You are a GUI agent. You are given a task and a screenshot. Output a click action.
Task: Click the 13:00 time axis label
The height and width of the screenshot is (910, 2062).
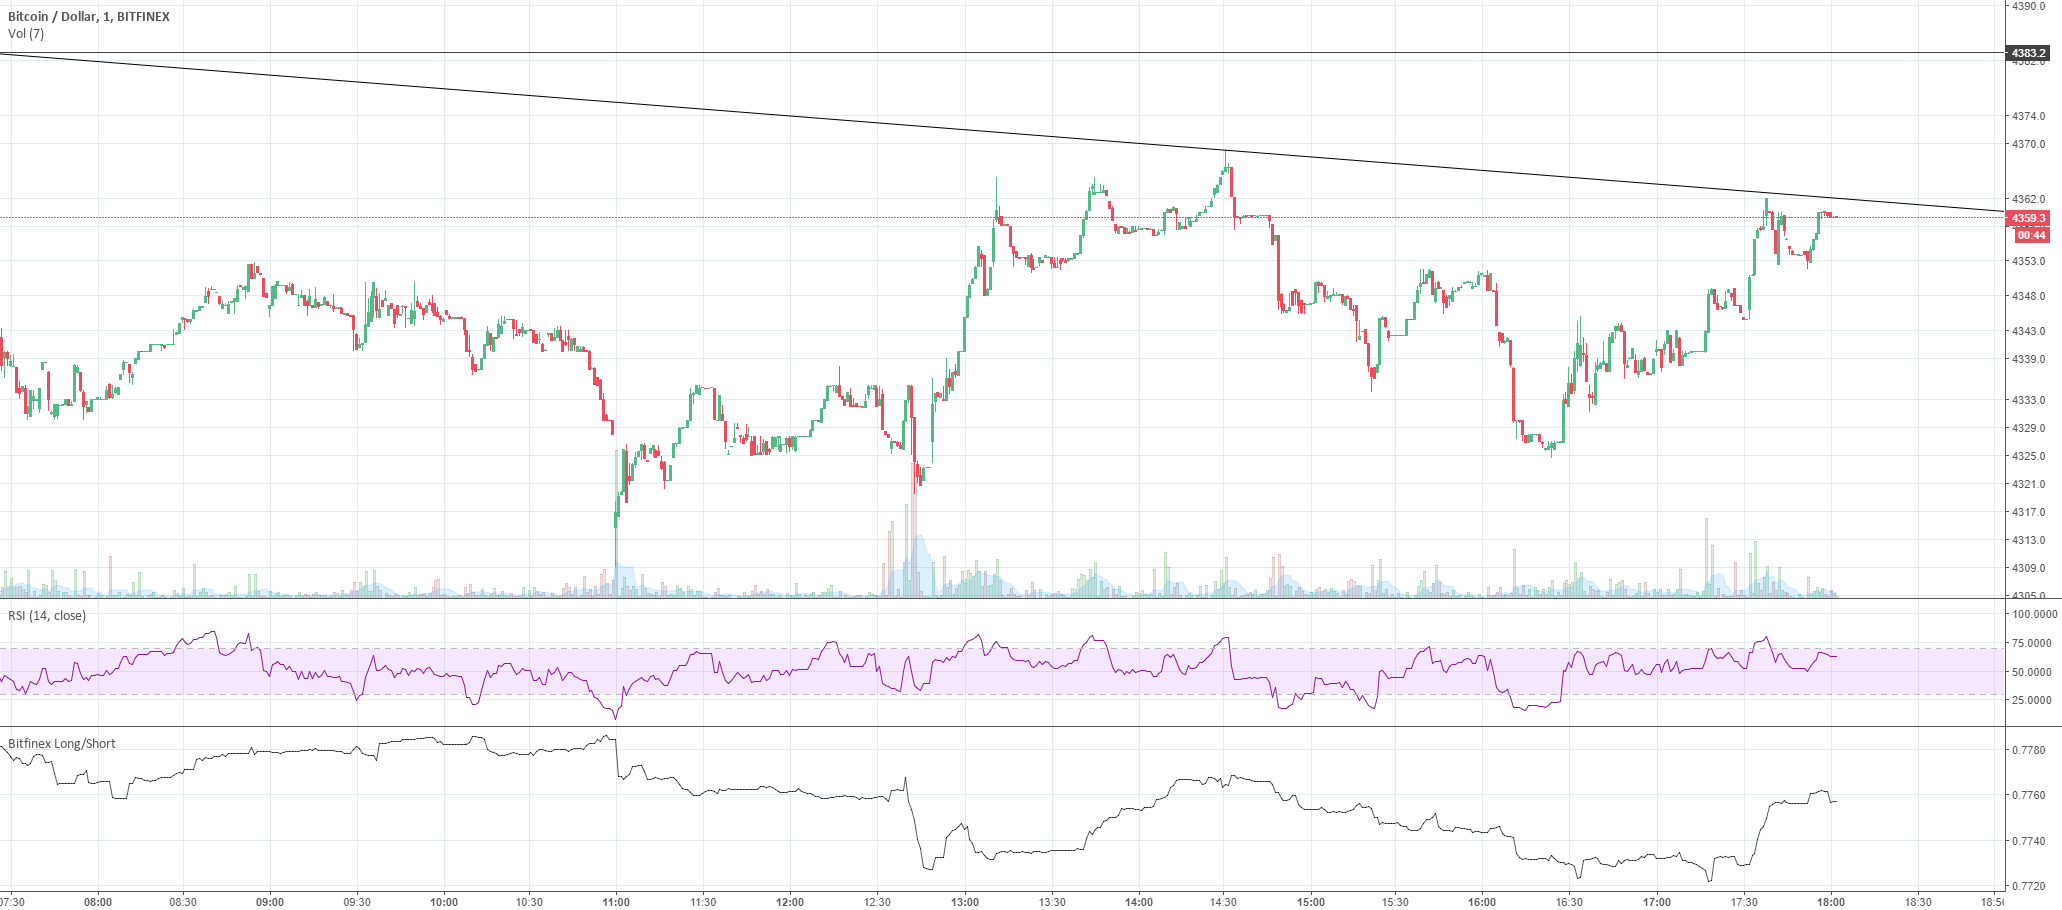(964, 902)
